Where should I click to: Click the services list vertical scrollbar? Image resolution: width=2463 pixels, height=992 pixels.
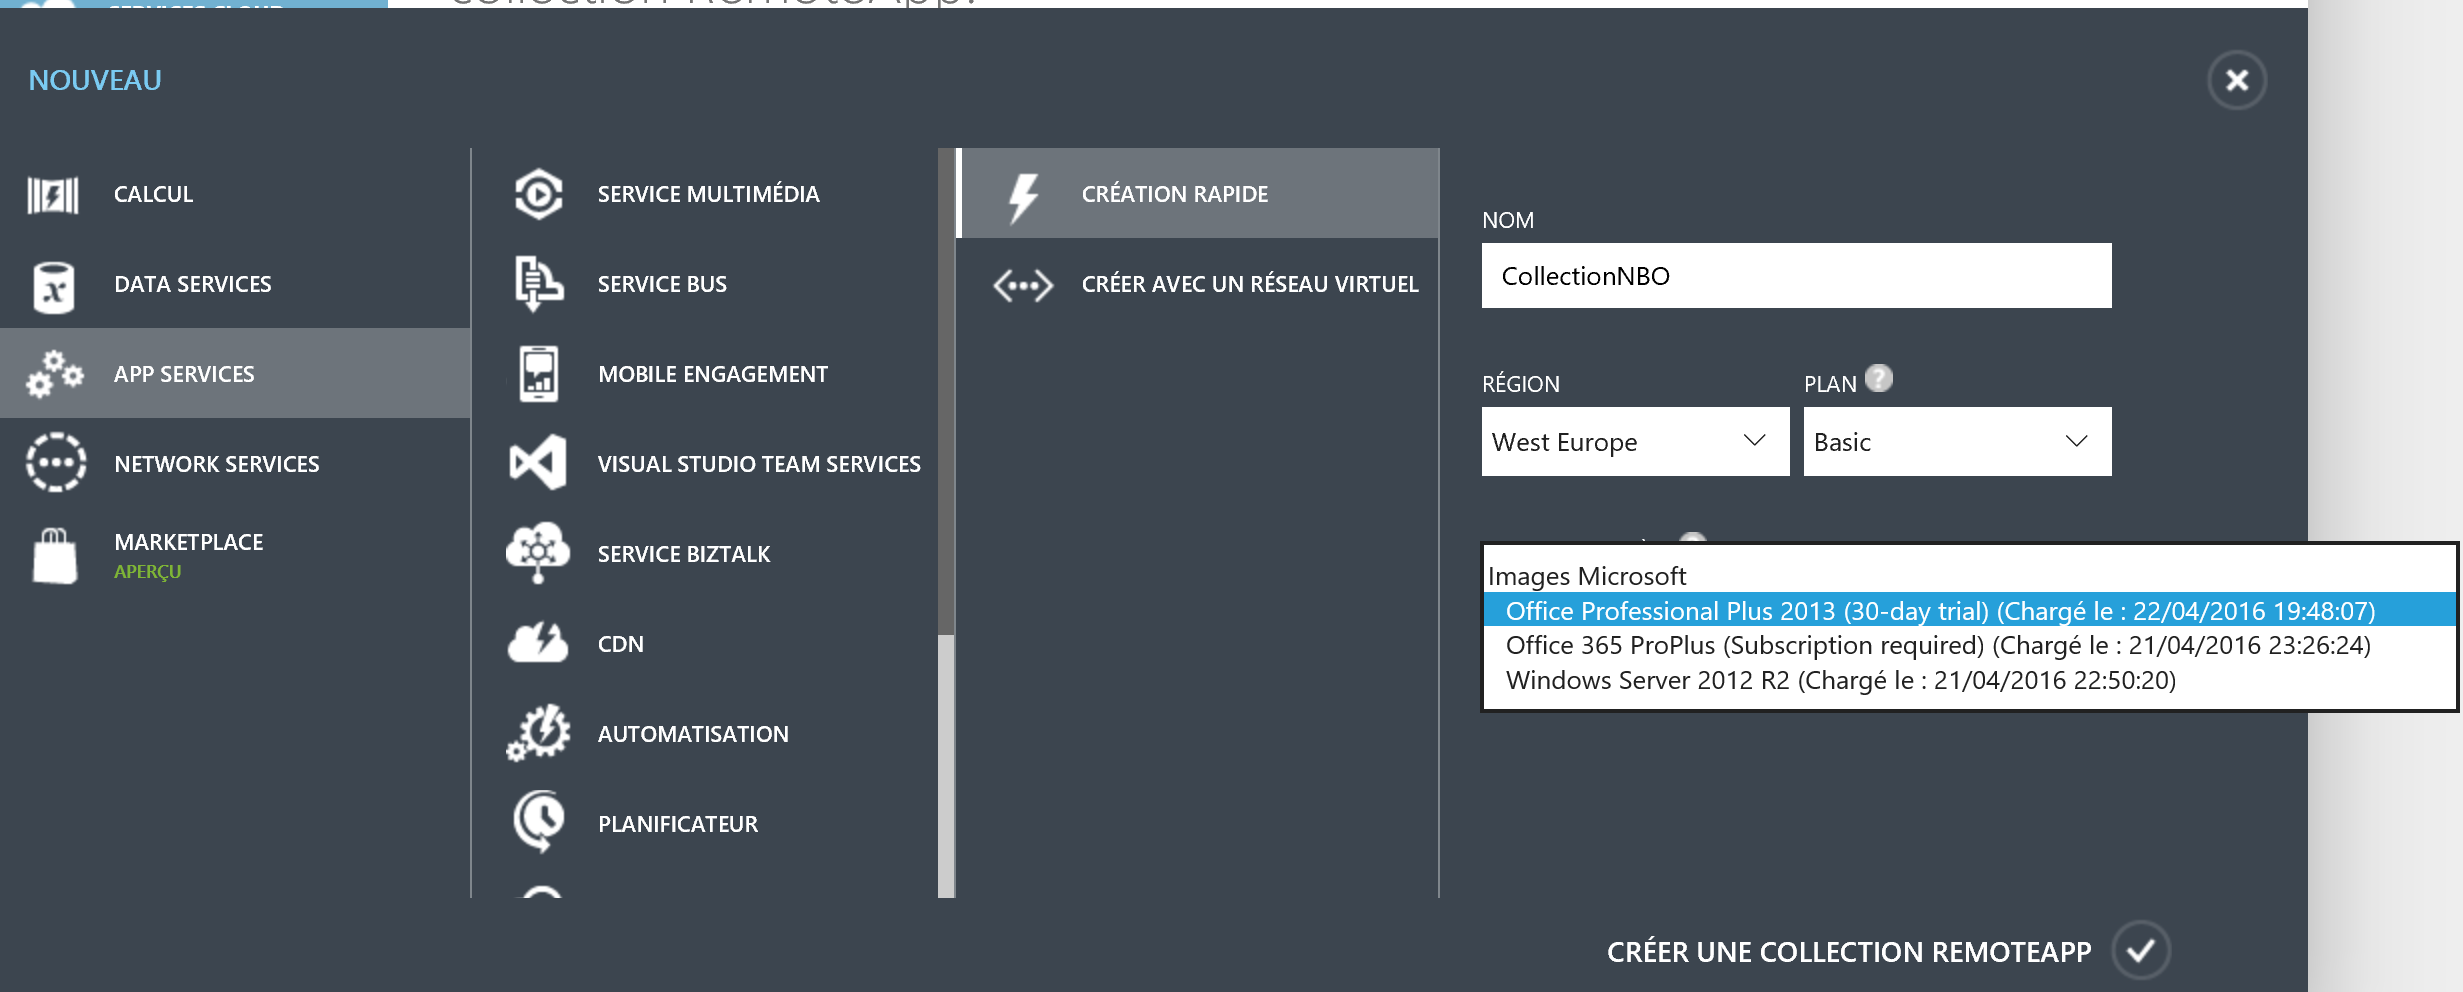pyautogui.click(x=946, y=400)
